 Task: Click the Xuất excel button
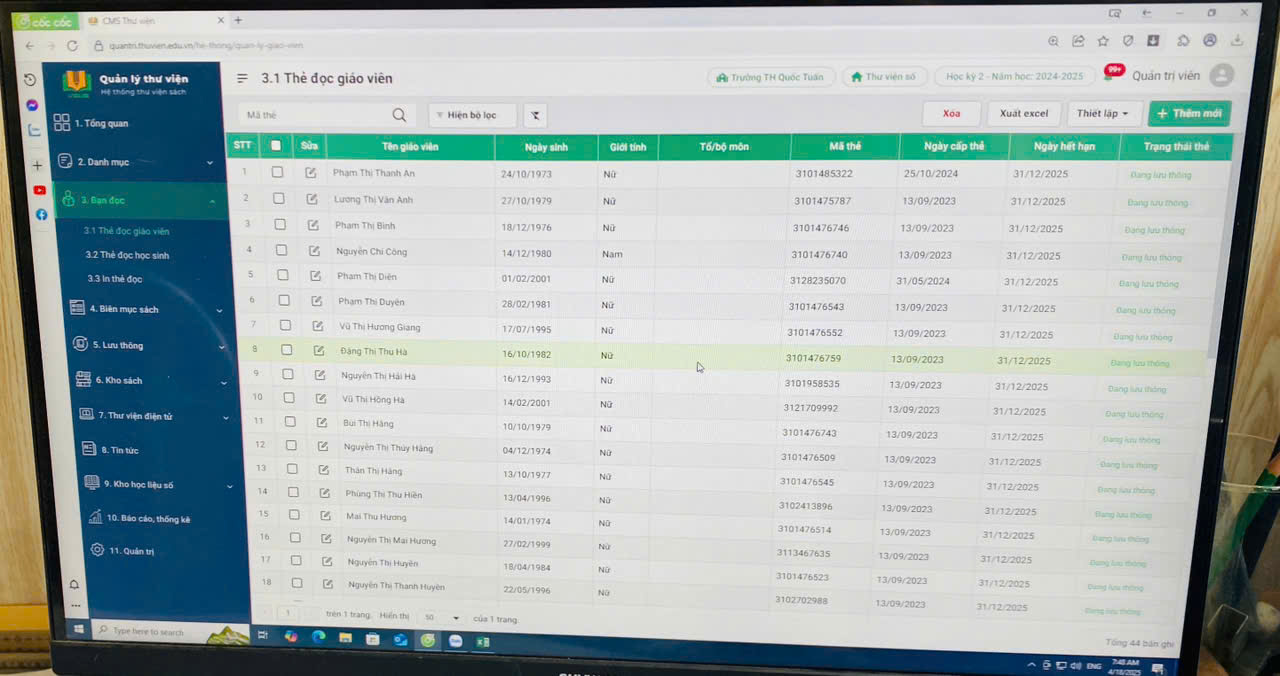(1024, 114)
